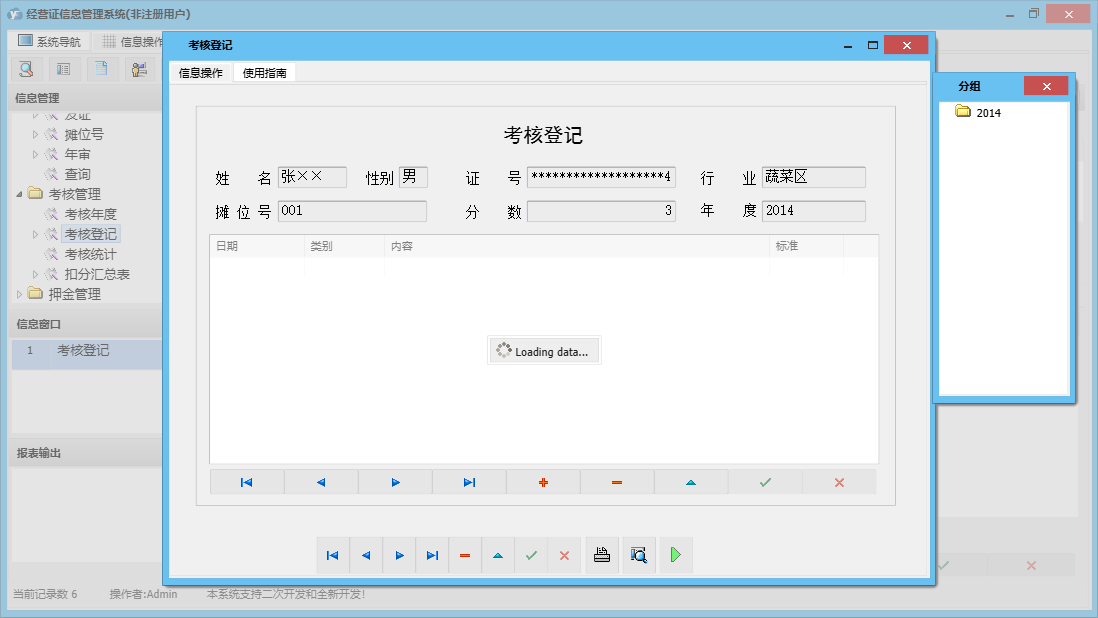Add a new record with the red plus icon
This screenshot has height=618, width=1098.
[543, 481]
